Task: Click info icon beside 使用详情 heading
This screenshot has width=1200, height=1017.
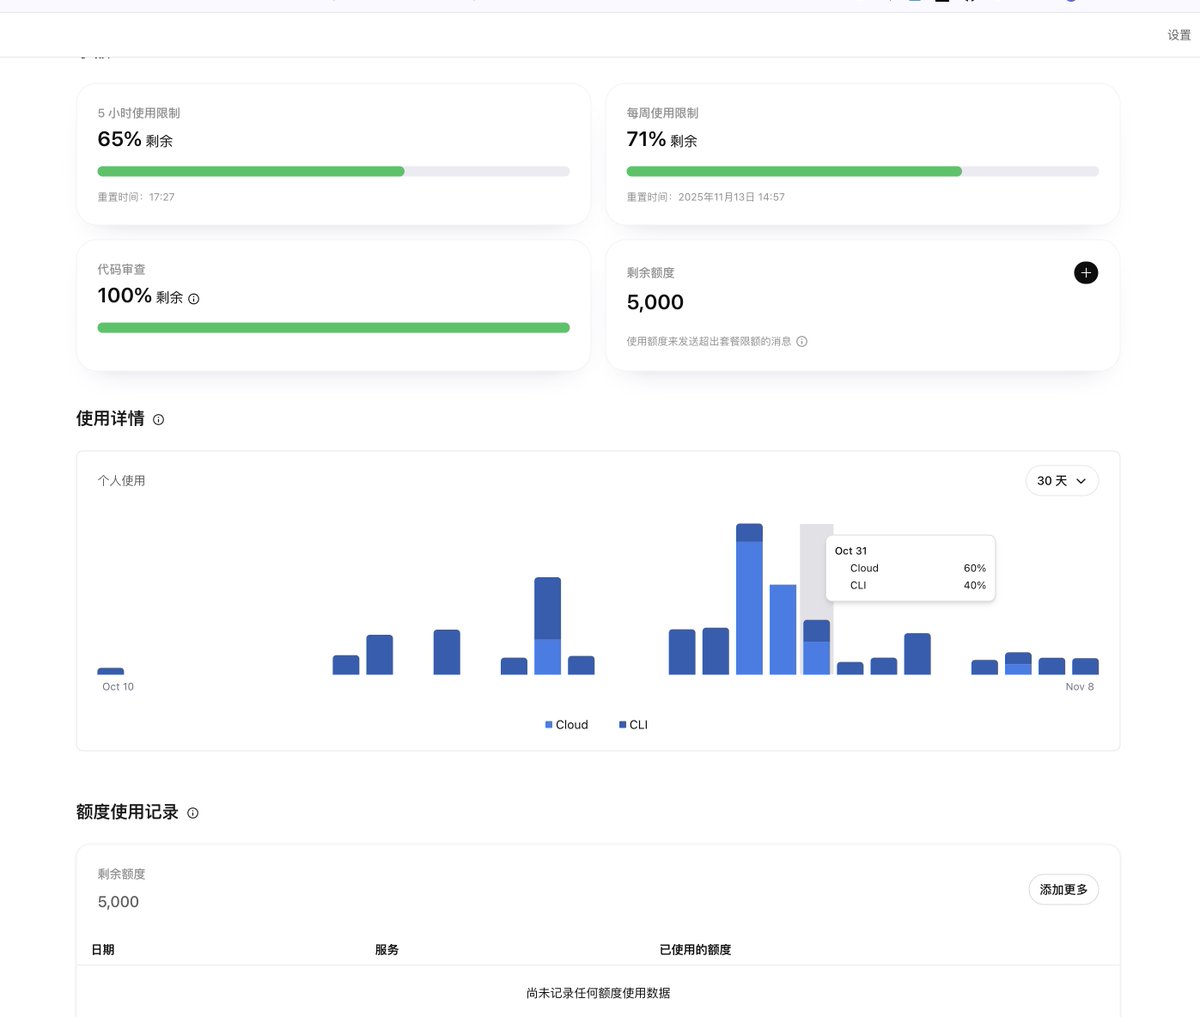Action: 158,420
